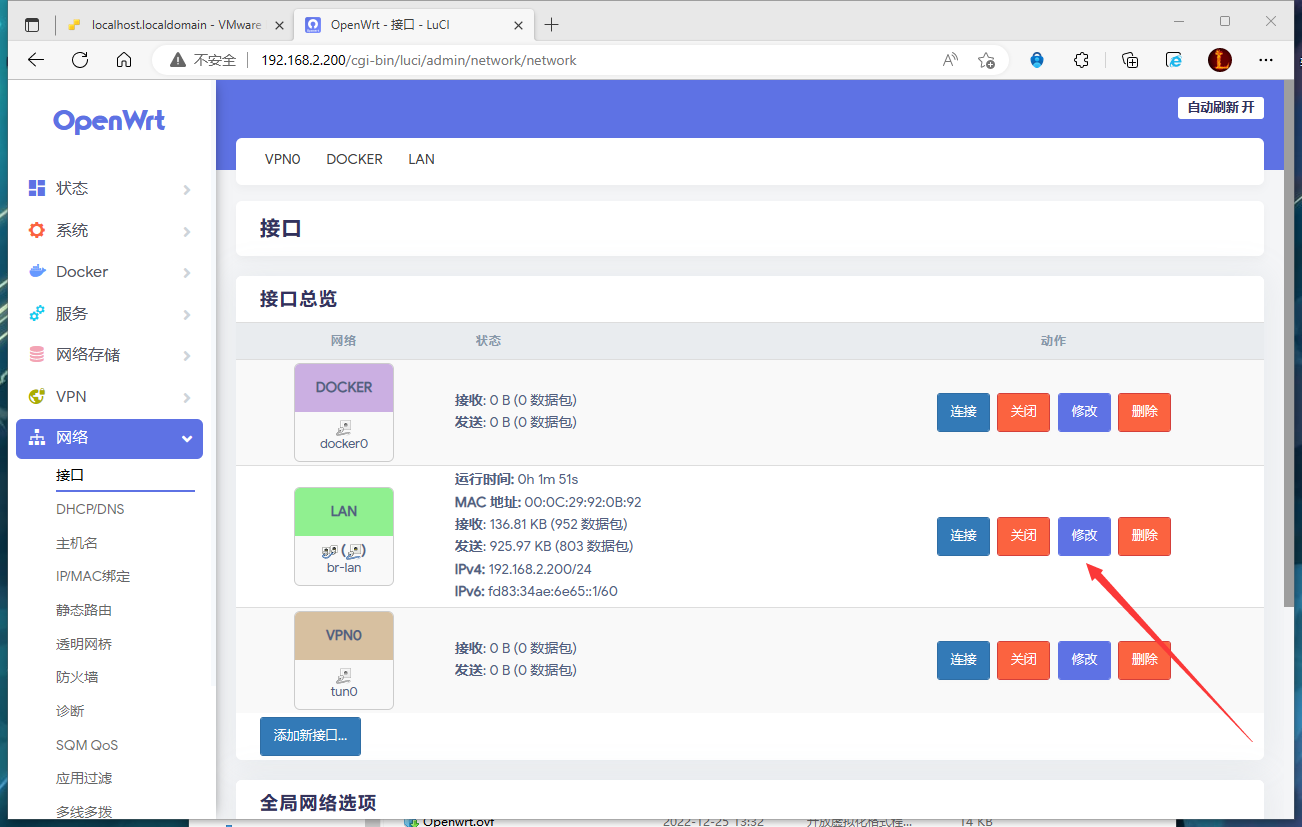
Task: Click the tun0 interface icon
Action: tap(343, 675)
